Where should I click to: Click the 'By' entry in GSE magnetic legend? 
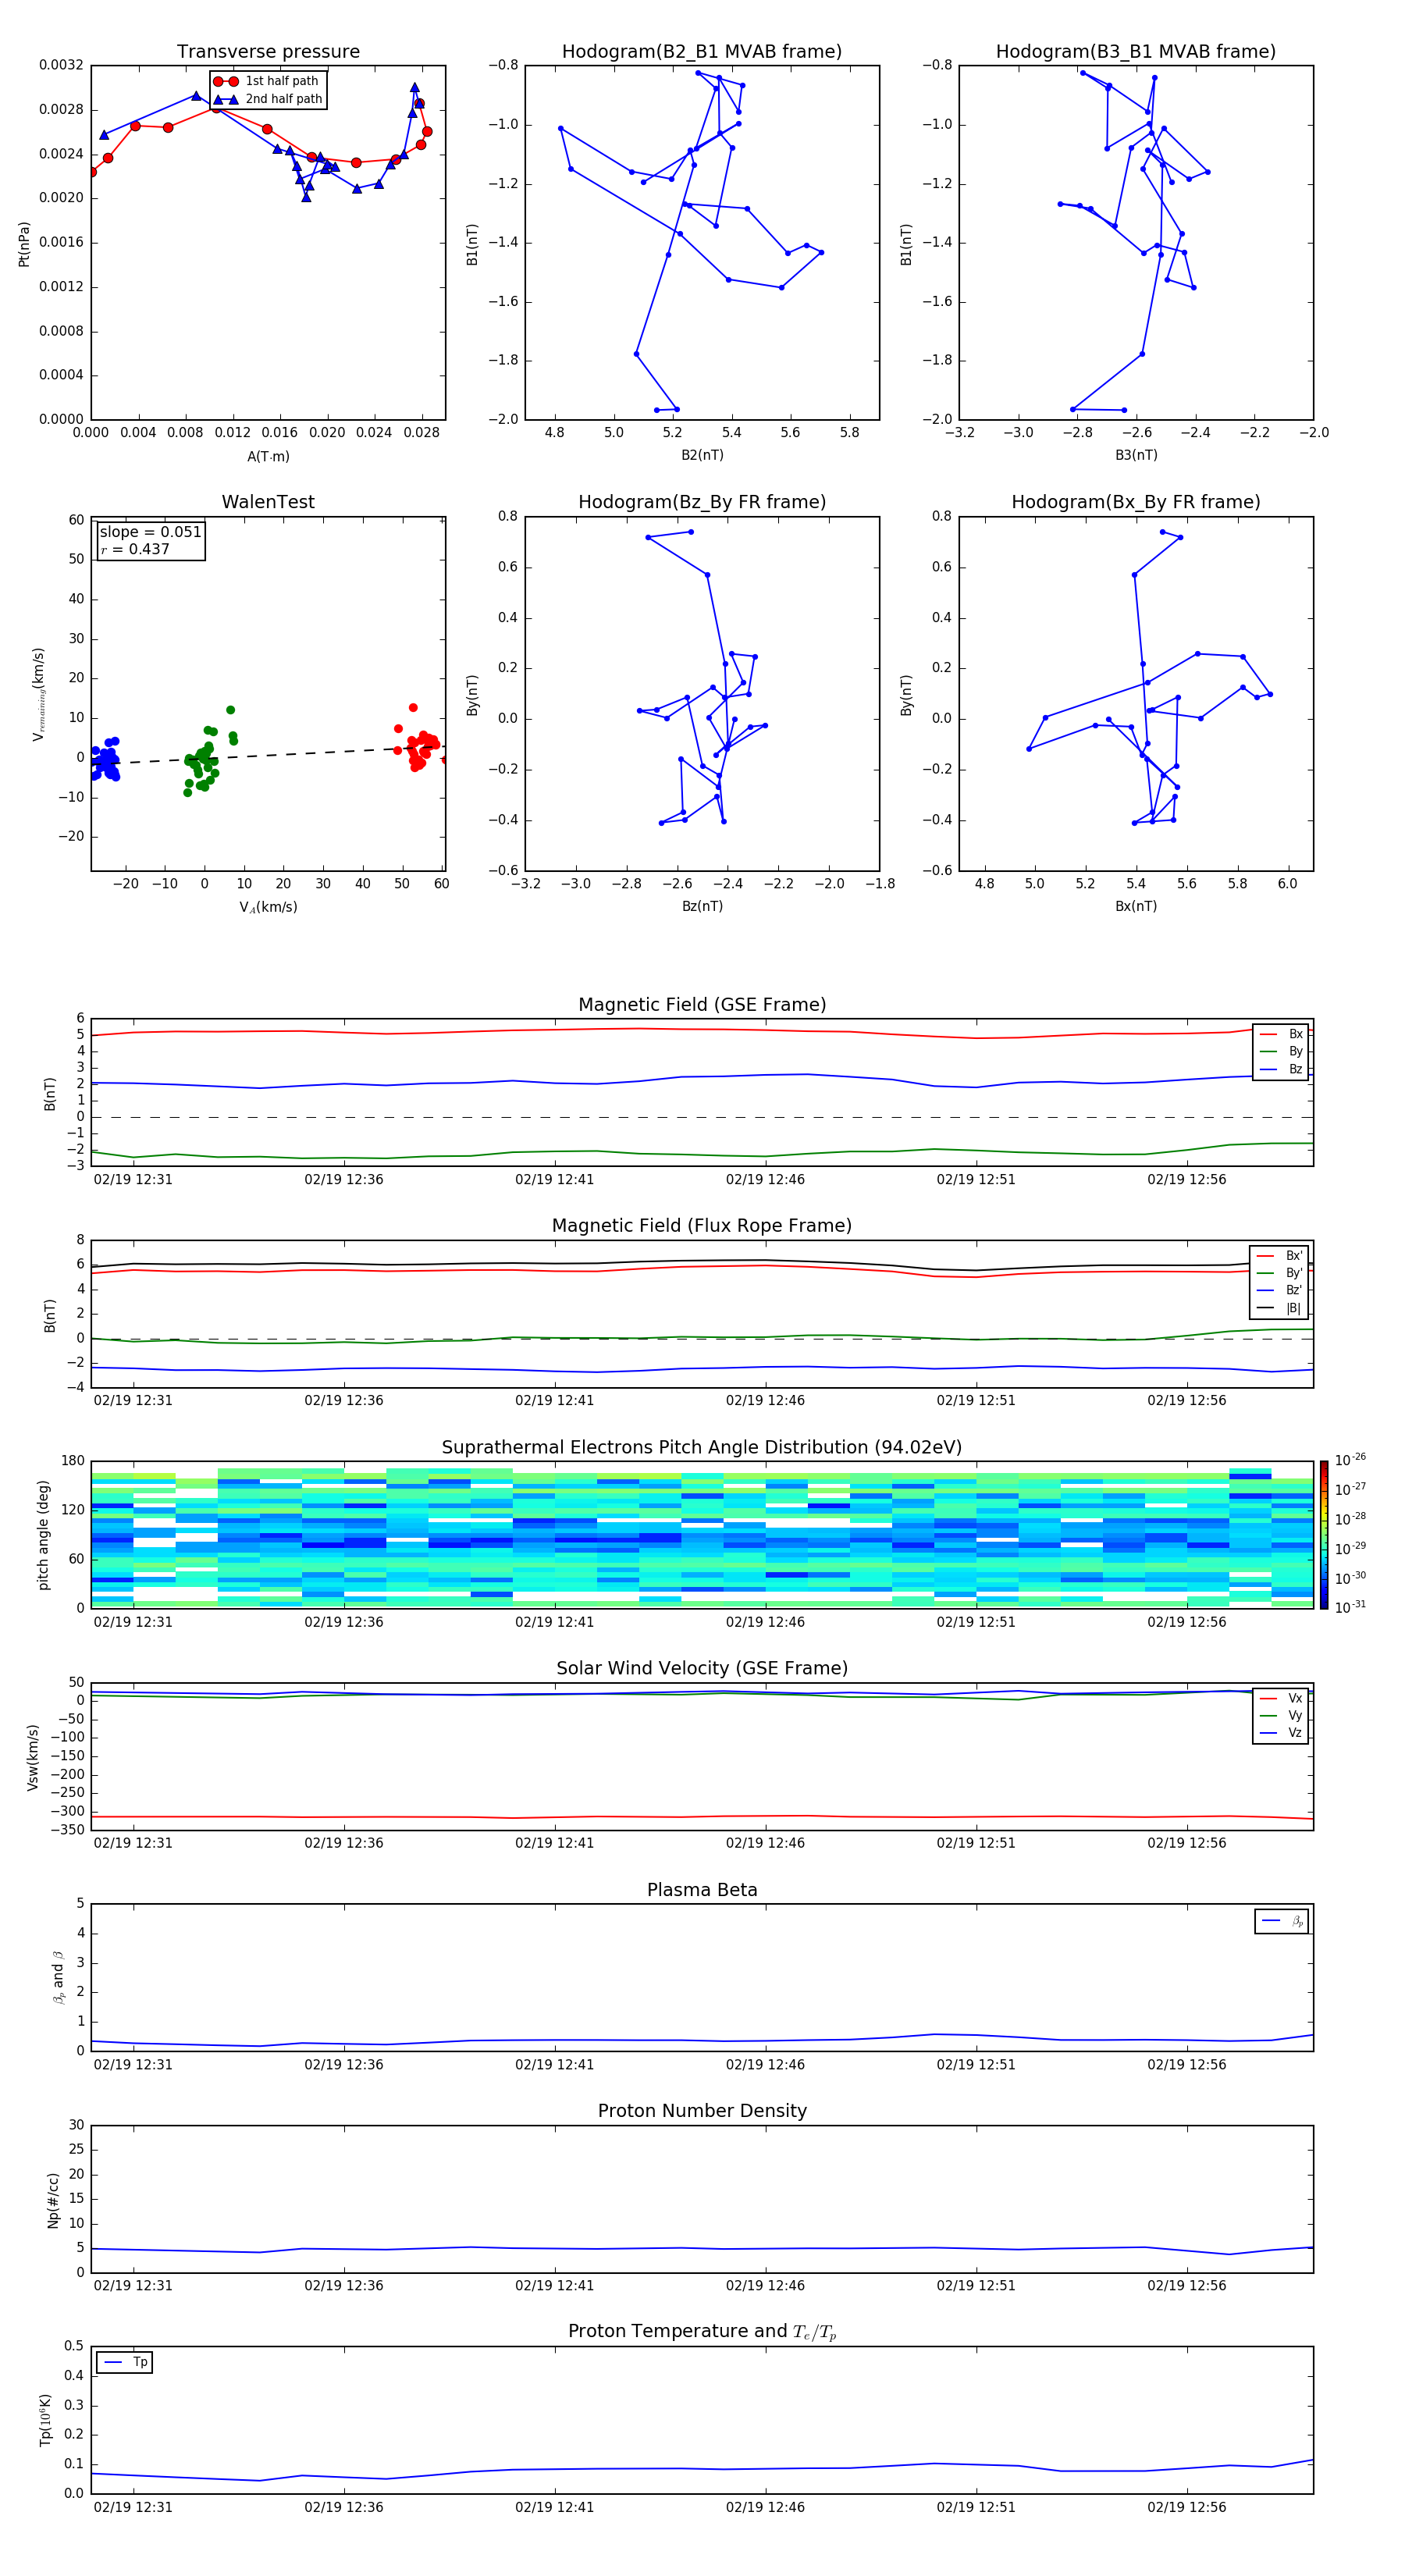tap(1282, 1051)
